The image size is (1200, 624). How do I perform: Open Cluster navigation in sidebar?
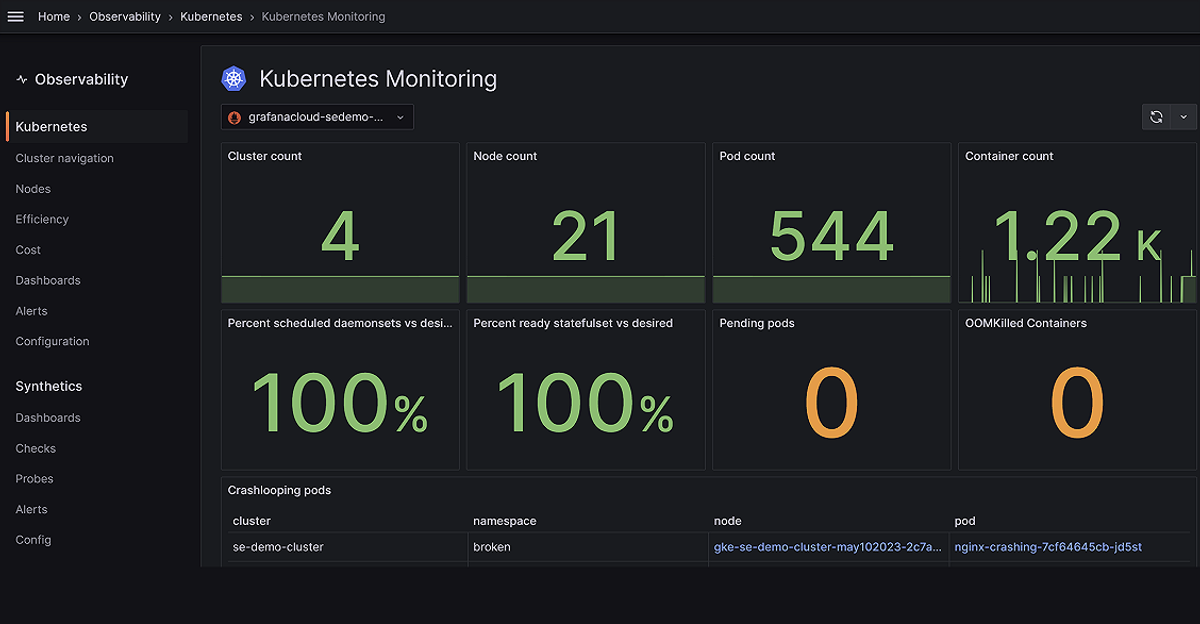point(65,158)
